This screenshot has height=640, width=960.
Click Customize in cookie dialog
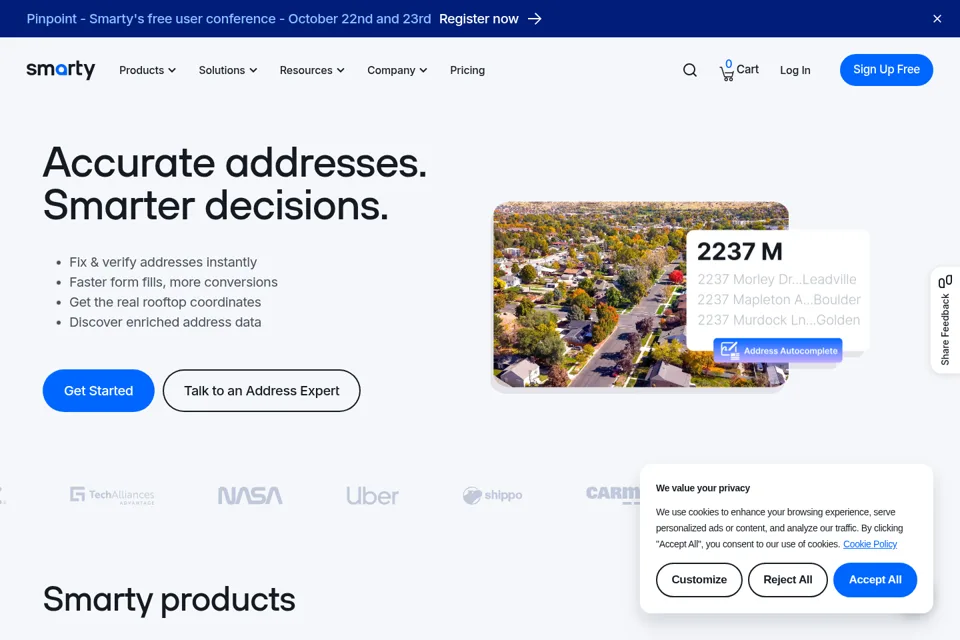699,579
